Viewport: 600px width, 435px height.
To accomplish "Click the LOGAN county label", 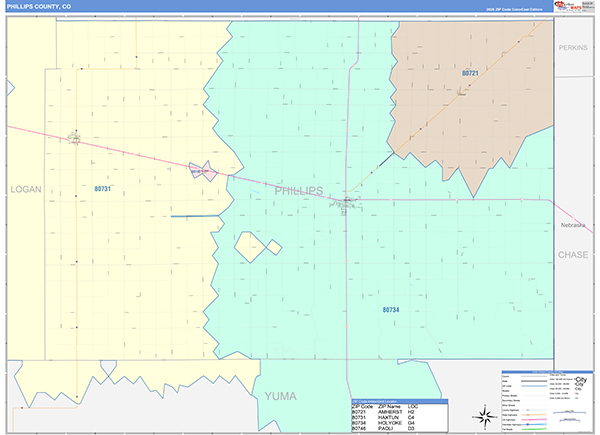I will tap(26, 189).
